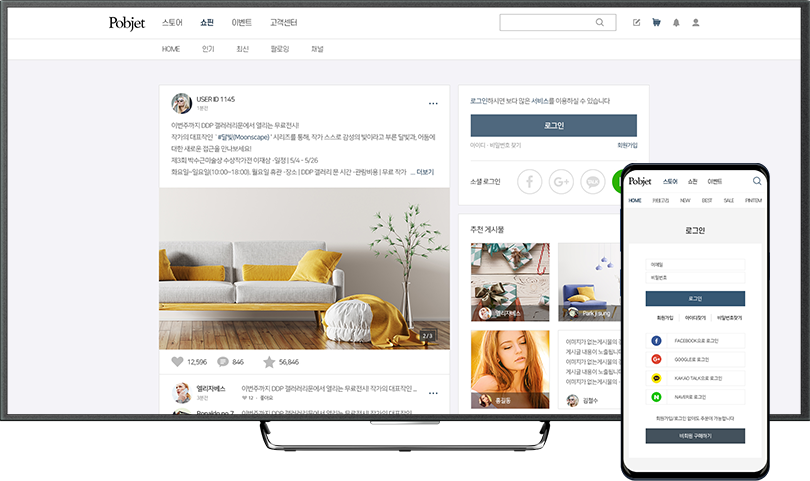Image resolution: width=810 pixels, height=481 pixels.
Task: Click the Naver N icon in the phone login list
Action: [x=656, y=397]
